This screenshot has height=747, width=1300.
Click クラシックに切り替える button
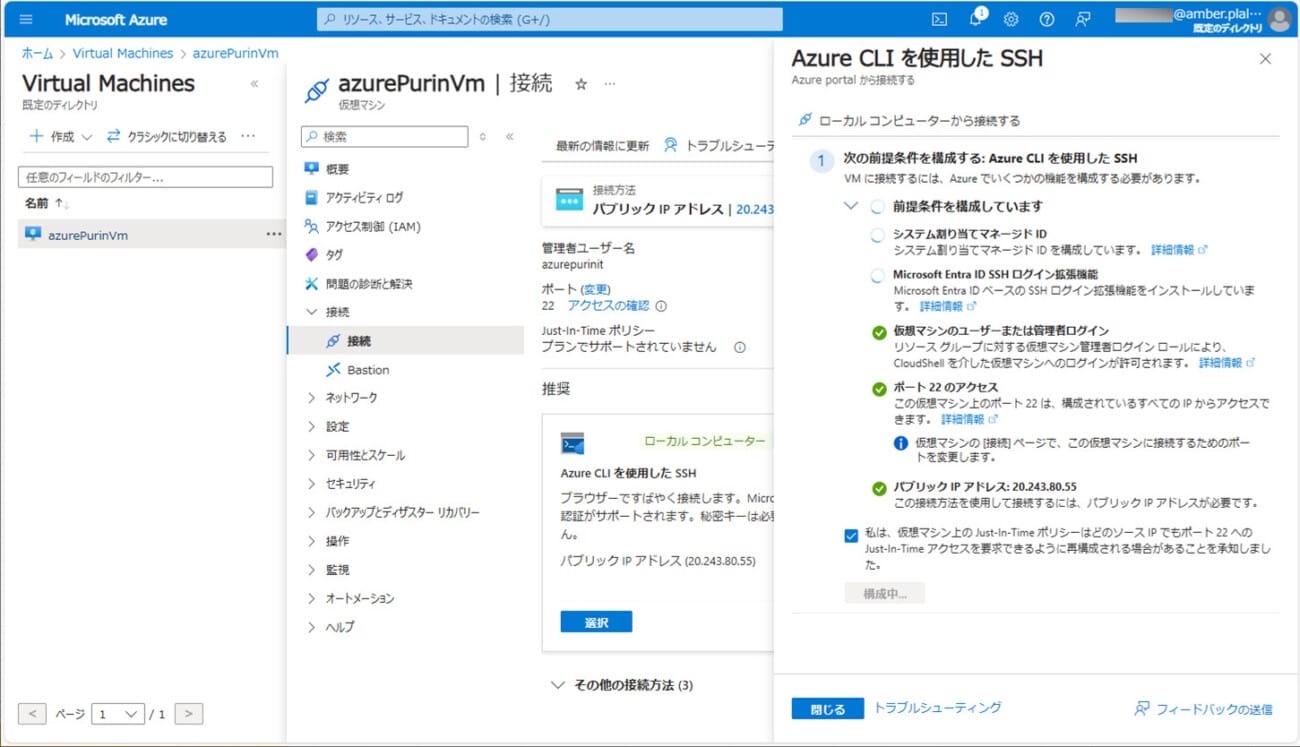(x=167, y=136)
